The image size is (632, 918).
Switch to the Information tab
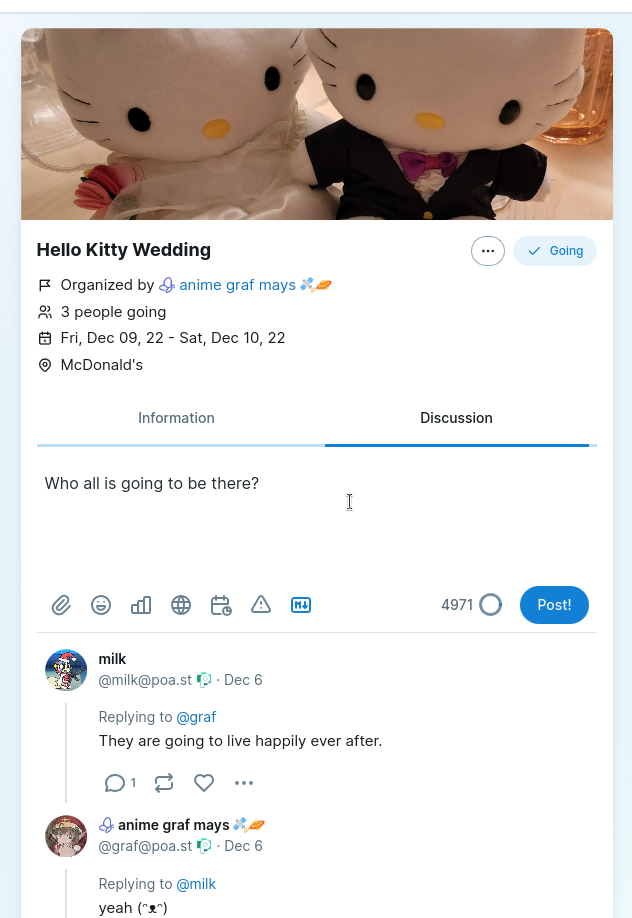[176, 418]
